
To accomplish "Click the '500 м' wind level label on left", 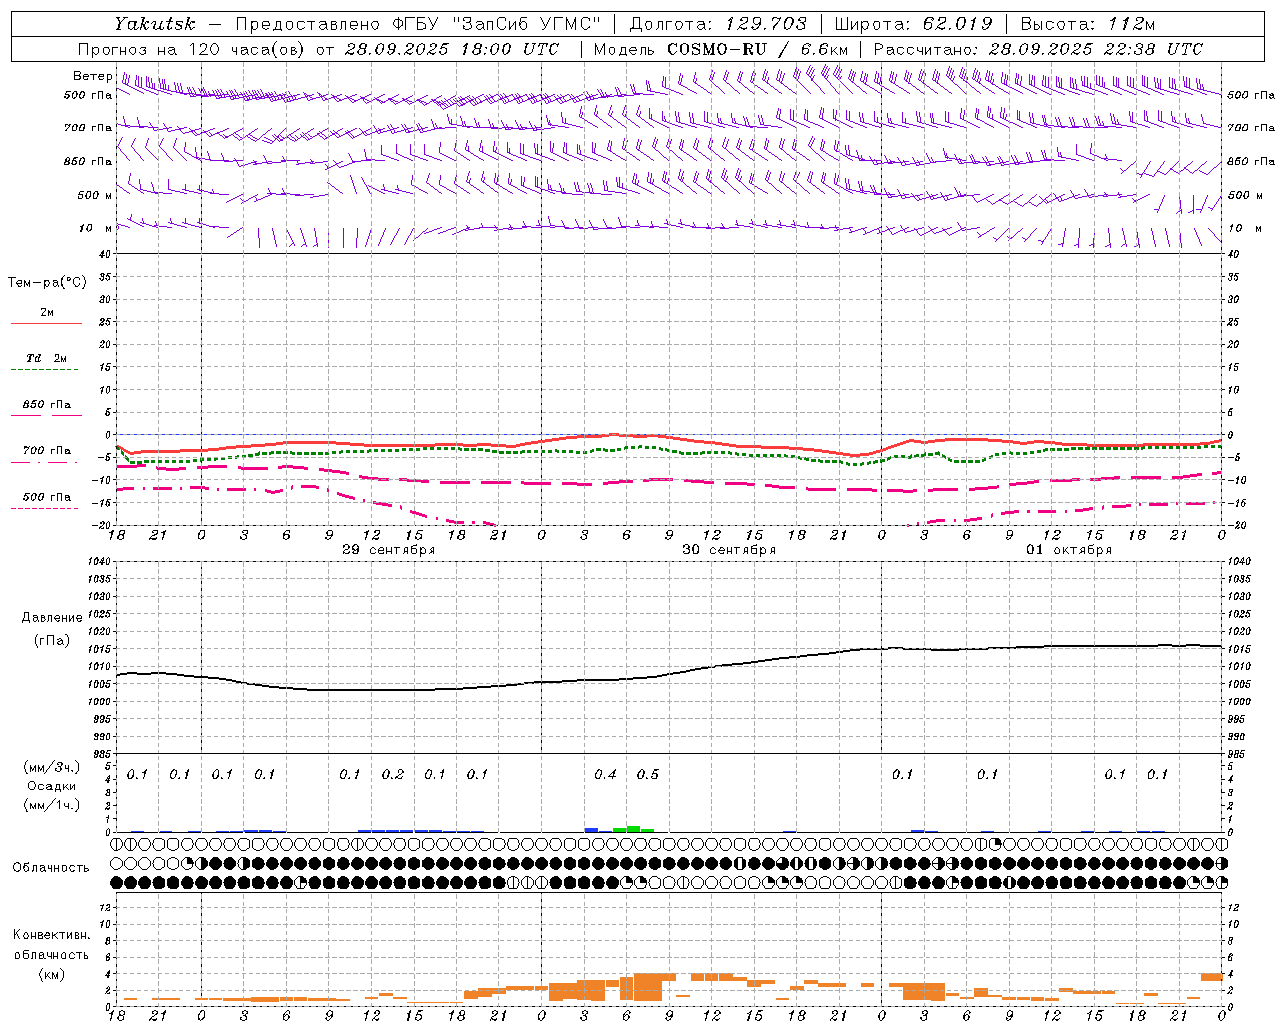I will [x=95, y=195].
